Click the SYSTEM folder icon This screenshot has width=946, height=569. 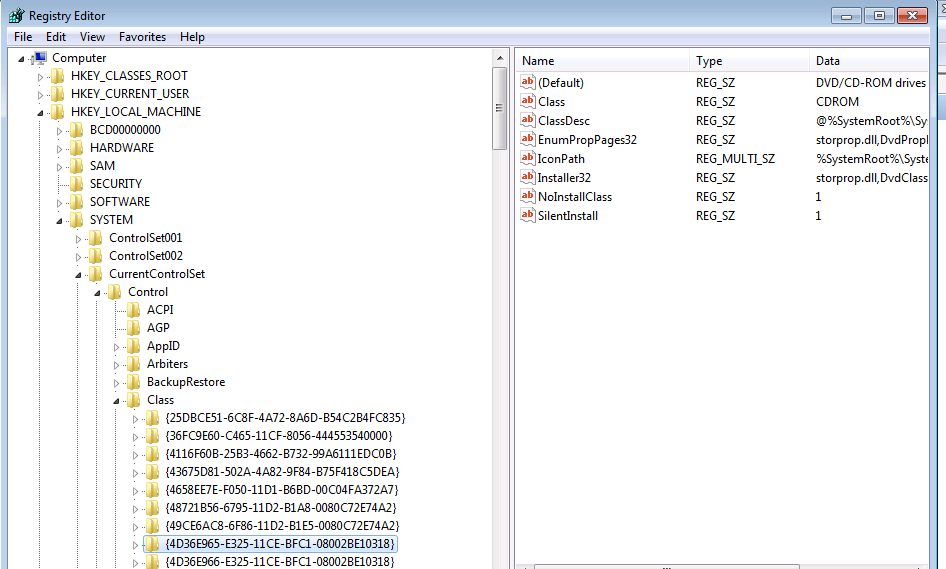pos(77,220)
